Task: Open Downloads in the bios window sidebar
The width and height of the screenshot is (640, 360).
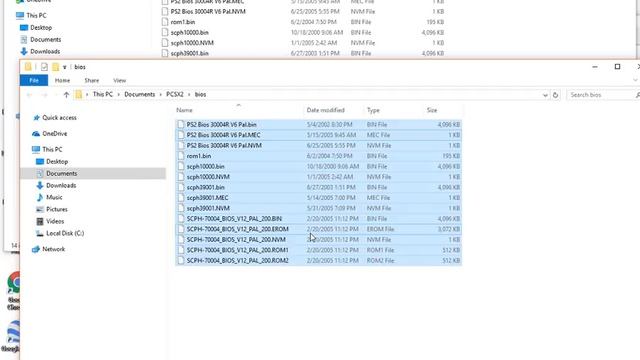Action: [x=60, y=185]
